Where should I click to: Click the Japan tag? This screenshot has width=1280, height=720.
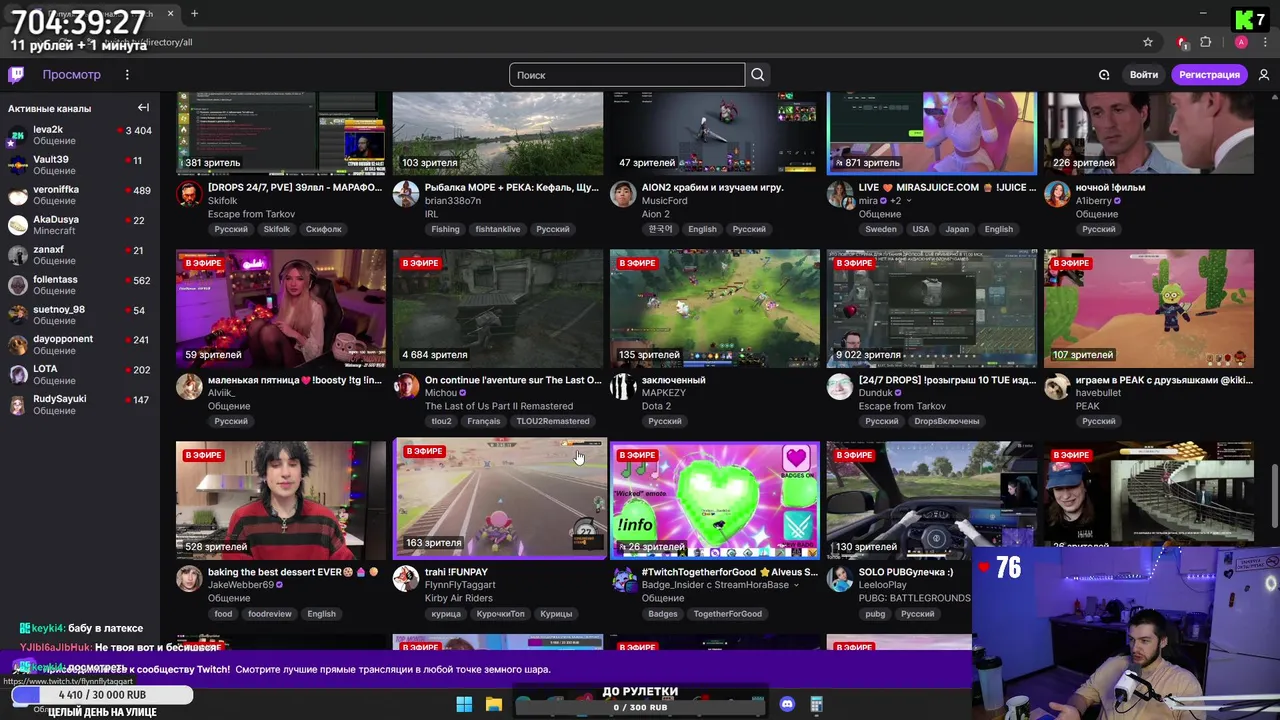click(x=957, y=229)
